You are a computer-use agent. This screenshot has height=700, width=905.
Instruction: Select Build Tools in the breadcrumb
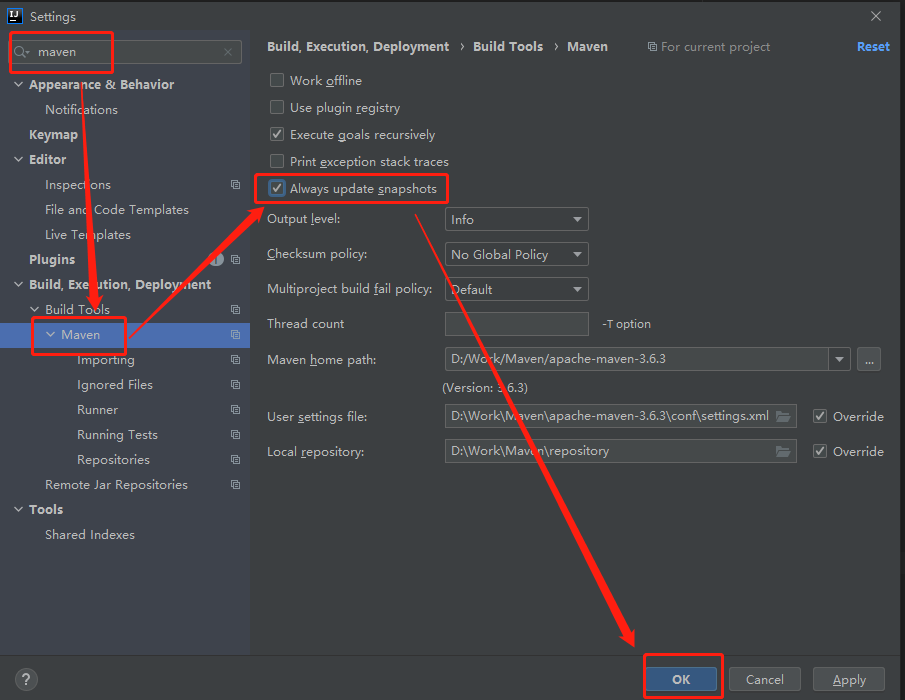click(x=507, y=46)
